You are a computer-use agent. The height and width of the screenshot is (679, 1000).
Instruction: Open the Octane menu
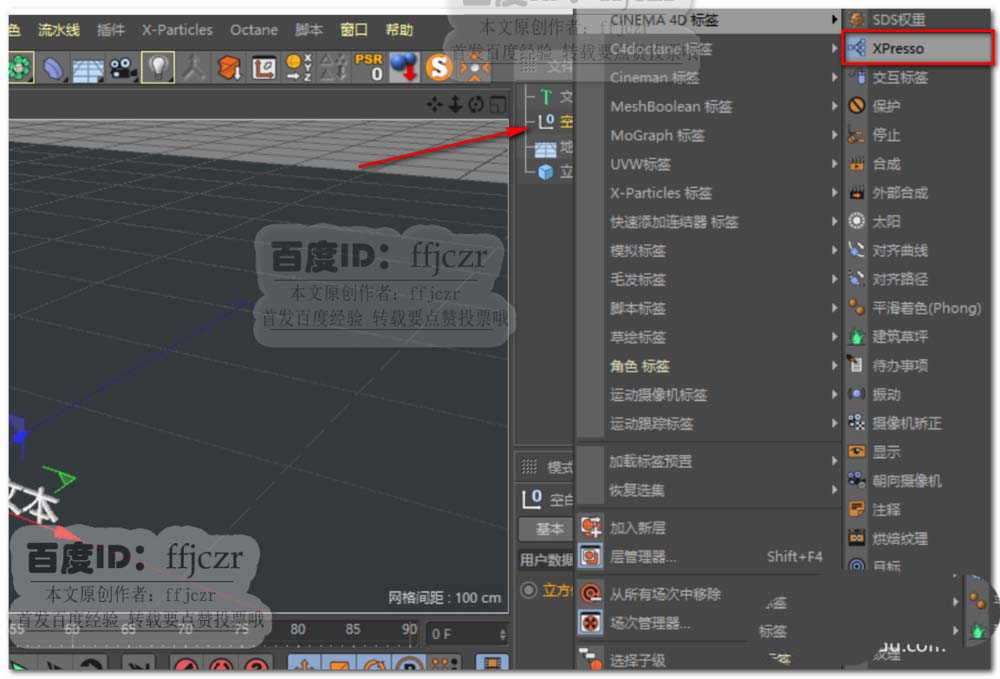pyautogui.click(x=253, y=30)
